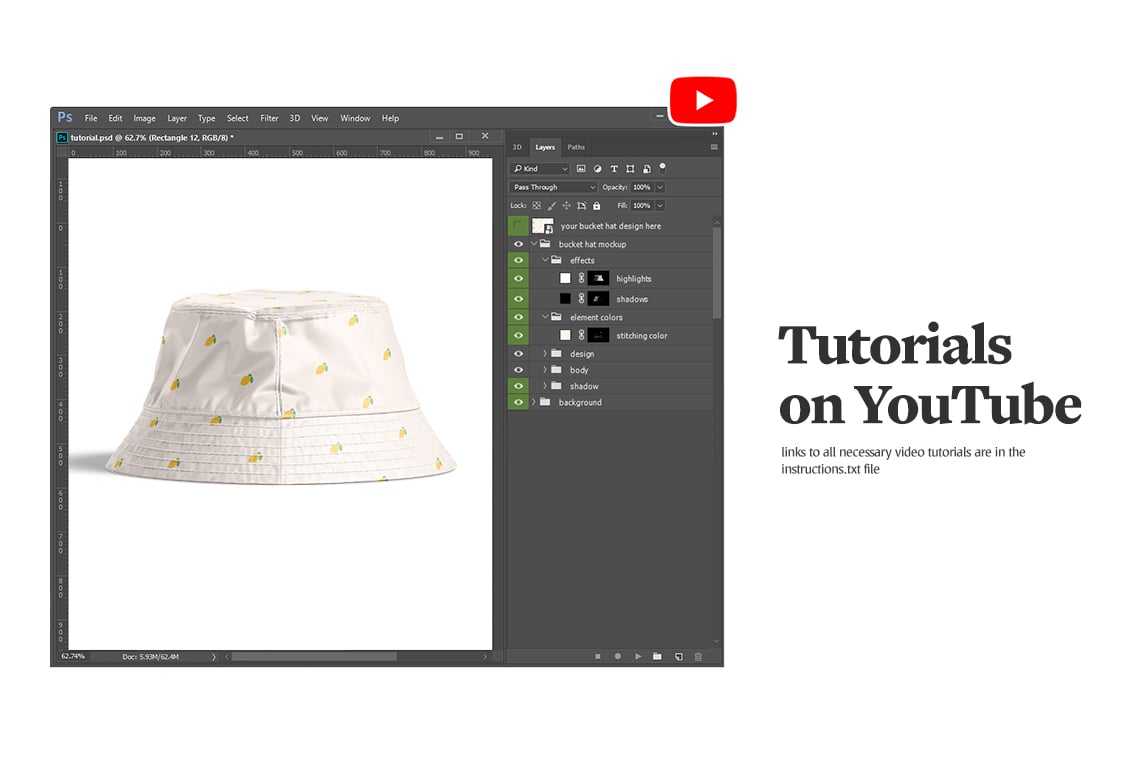Click the Lock transparent pixels icon
This screenshot has width=1138, height=759.
[537, 205]
